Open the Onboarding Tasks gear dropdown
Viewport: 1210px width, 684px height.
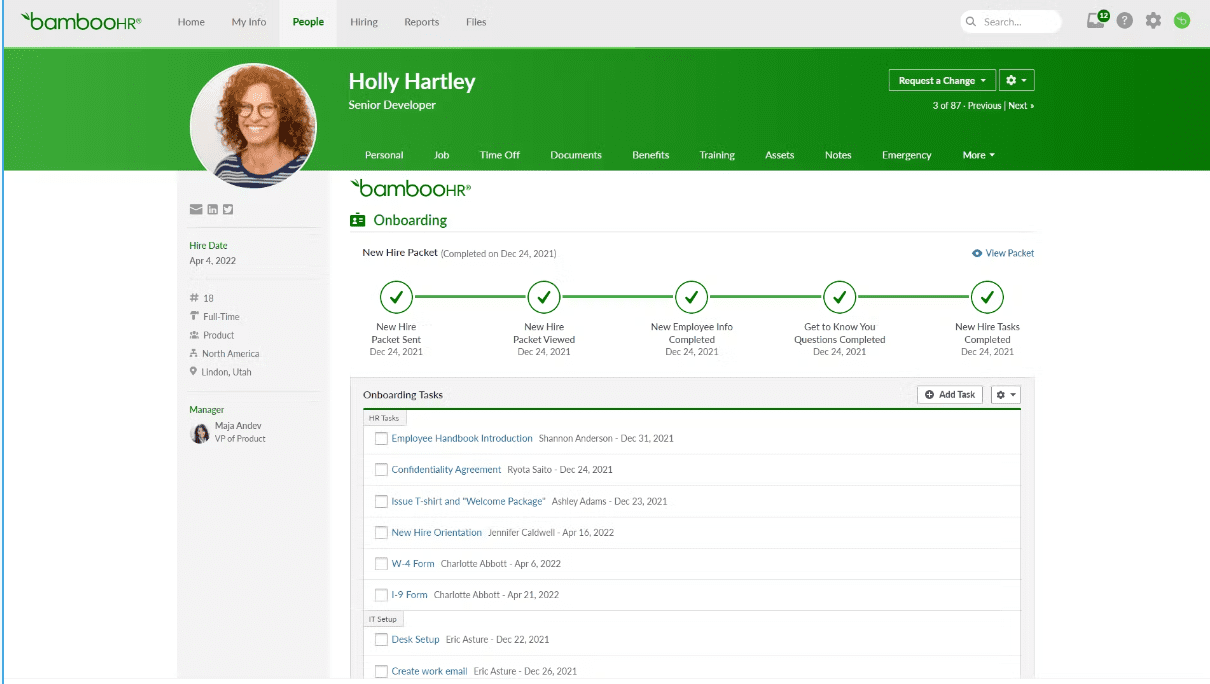1005,394
